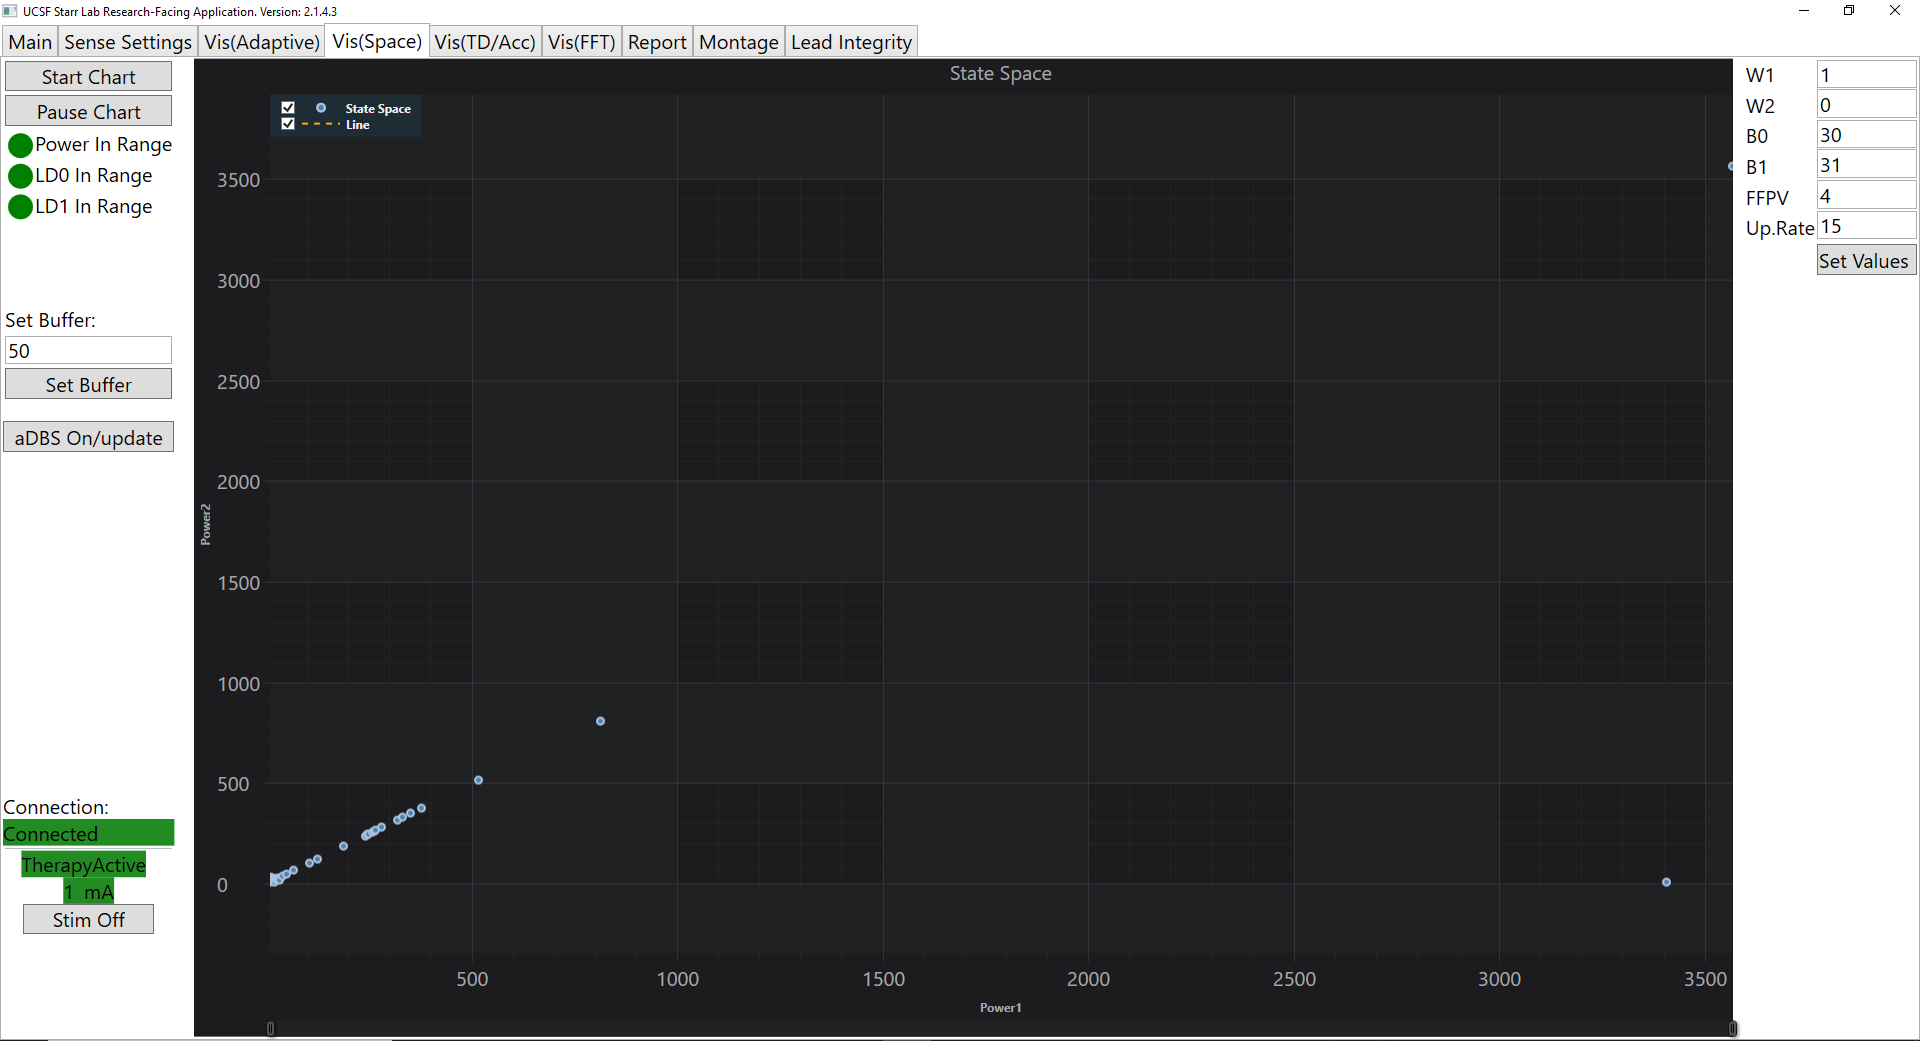Image resolution: width=1920 pixels, height=1041 pixels.
Task: Open the Lead Integrity tab
Action: coord(851,42)
